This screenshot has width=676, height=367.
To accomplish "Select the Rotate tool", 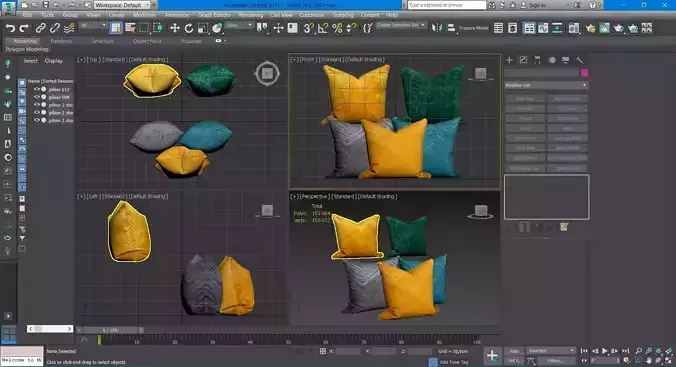I will (188, 28).
